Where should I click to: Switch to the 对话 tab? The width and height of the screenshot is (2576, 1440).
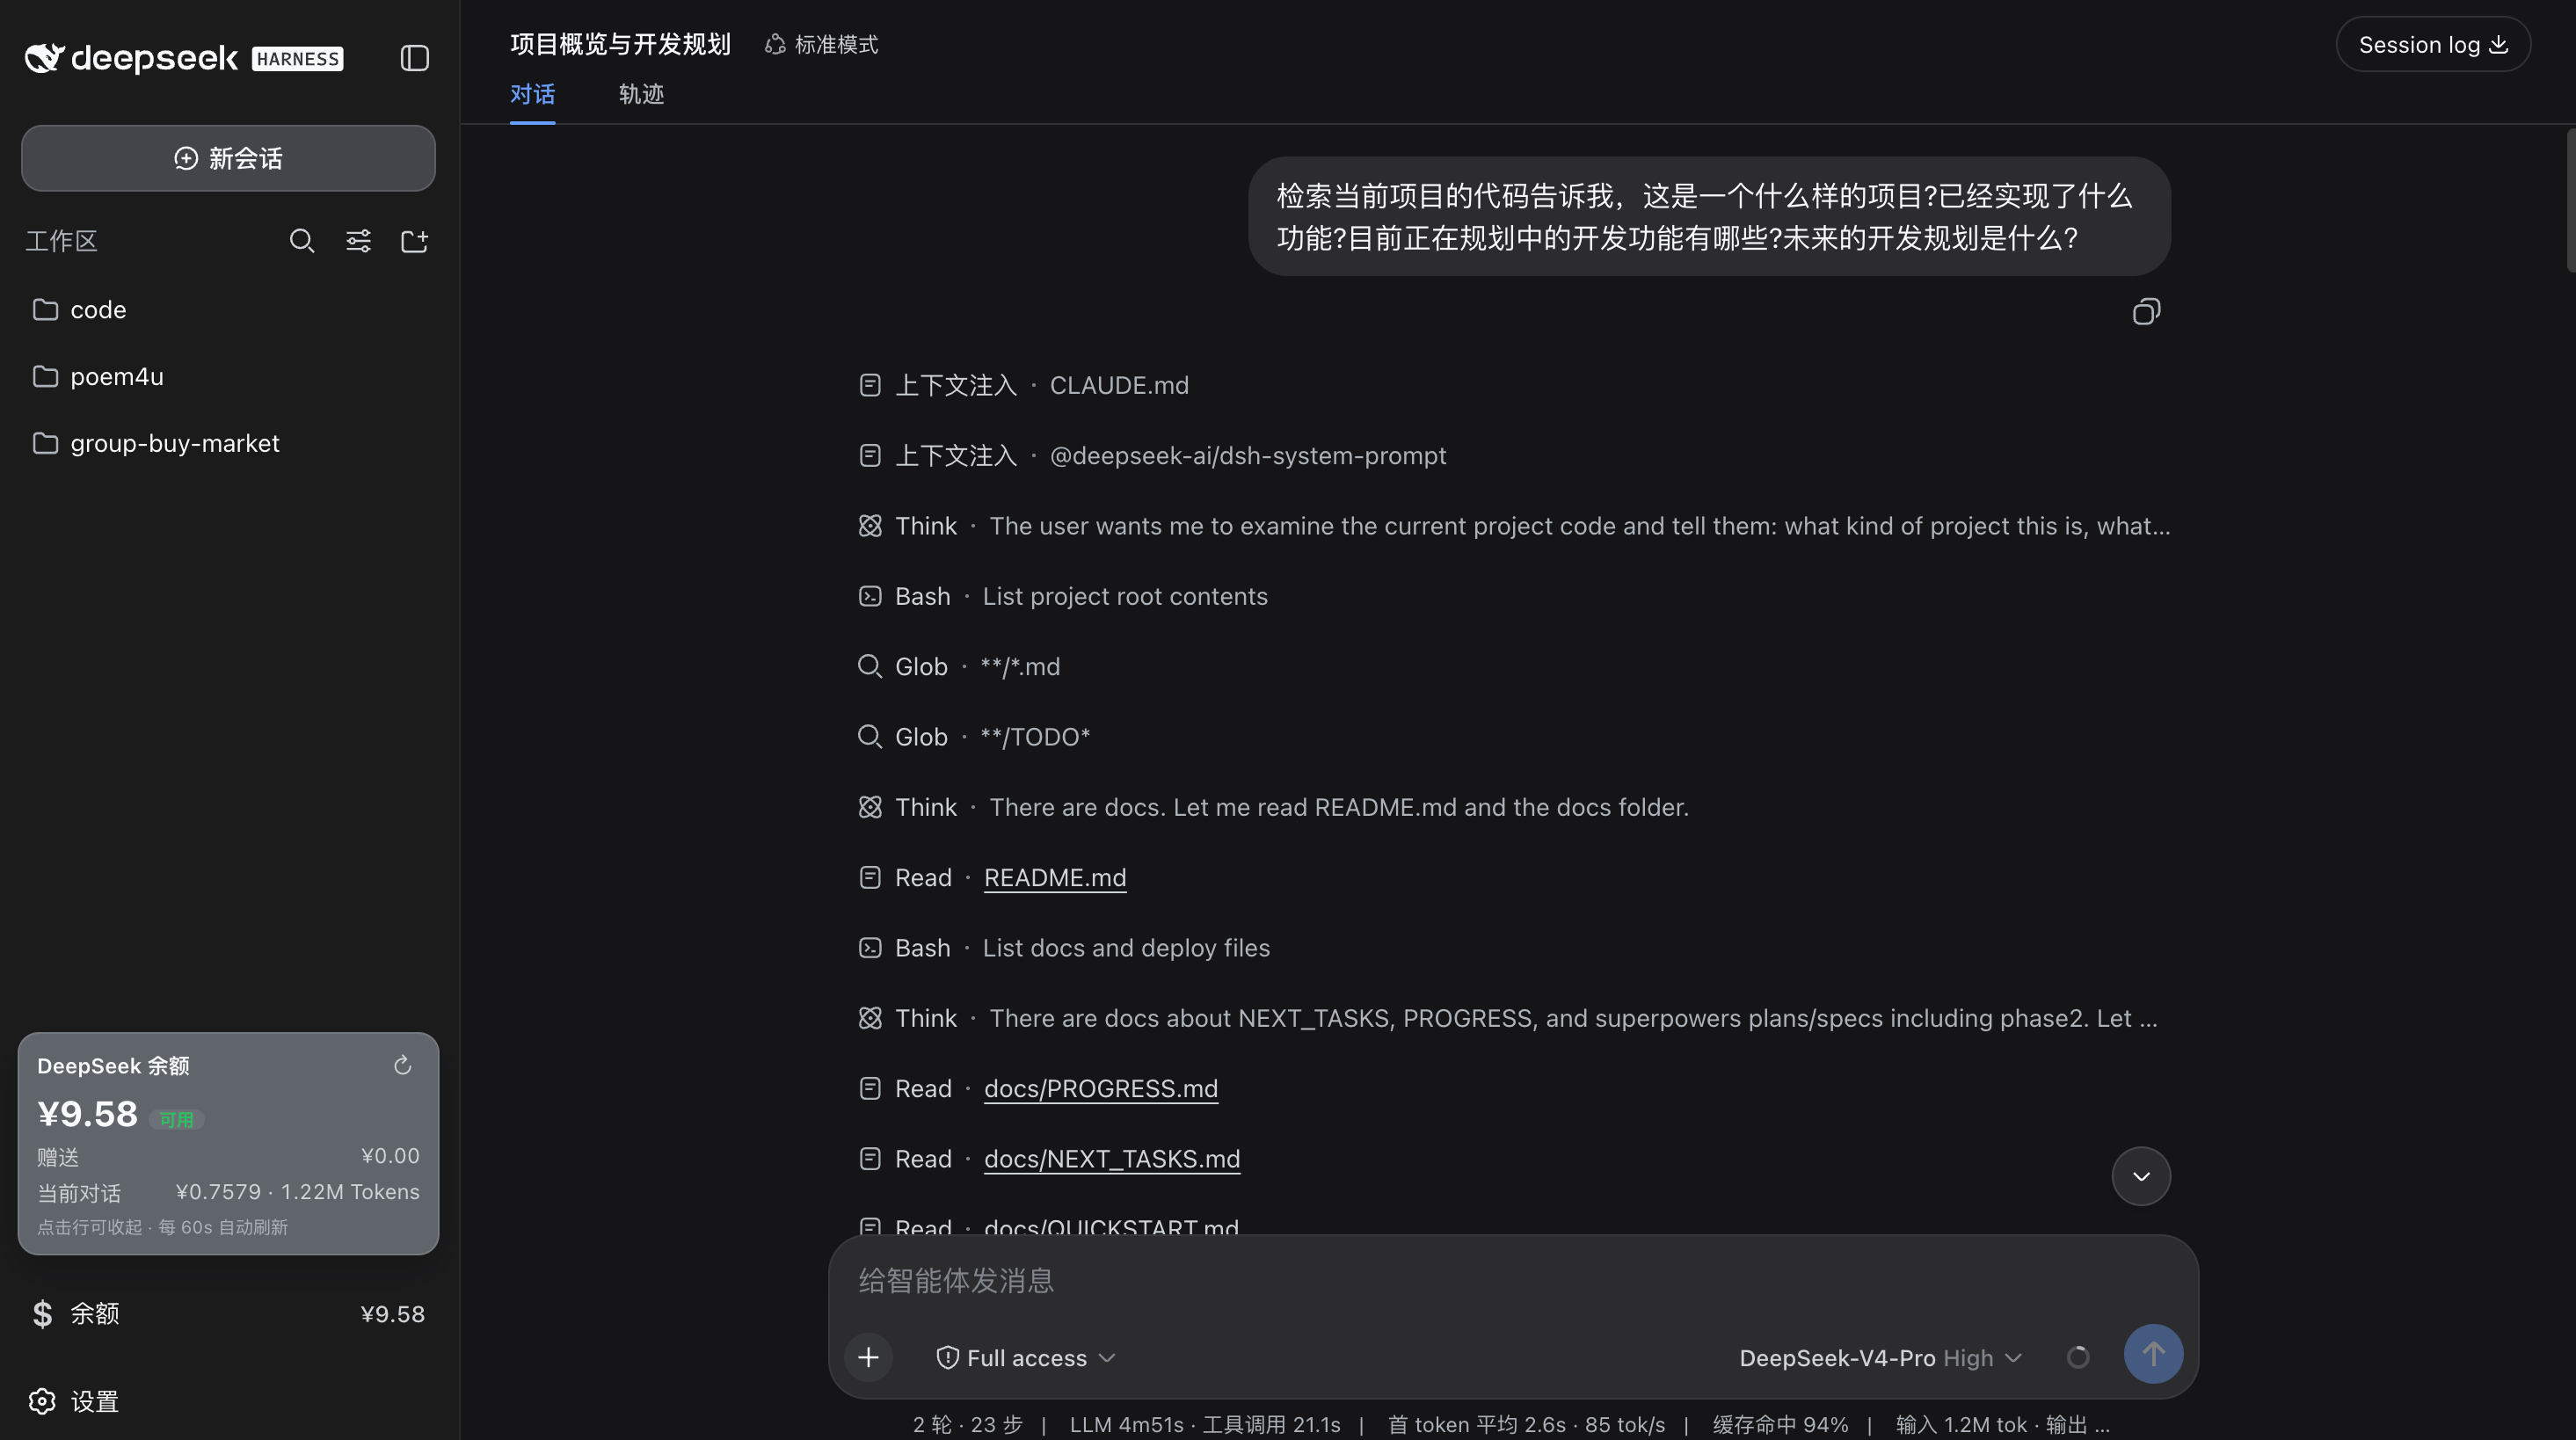(532, 94)
